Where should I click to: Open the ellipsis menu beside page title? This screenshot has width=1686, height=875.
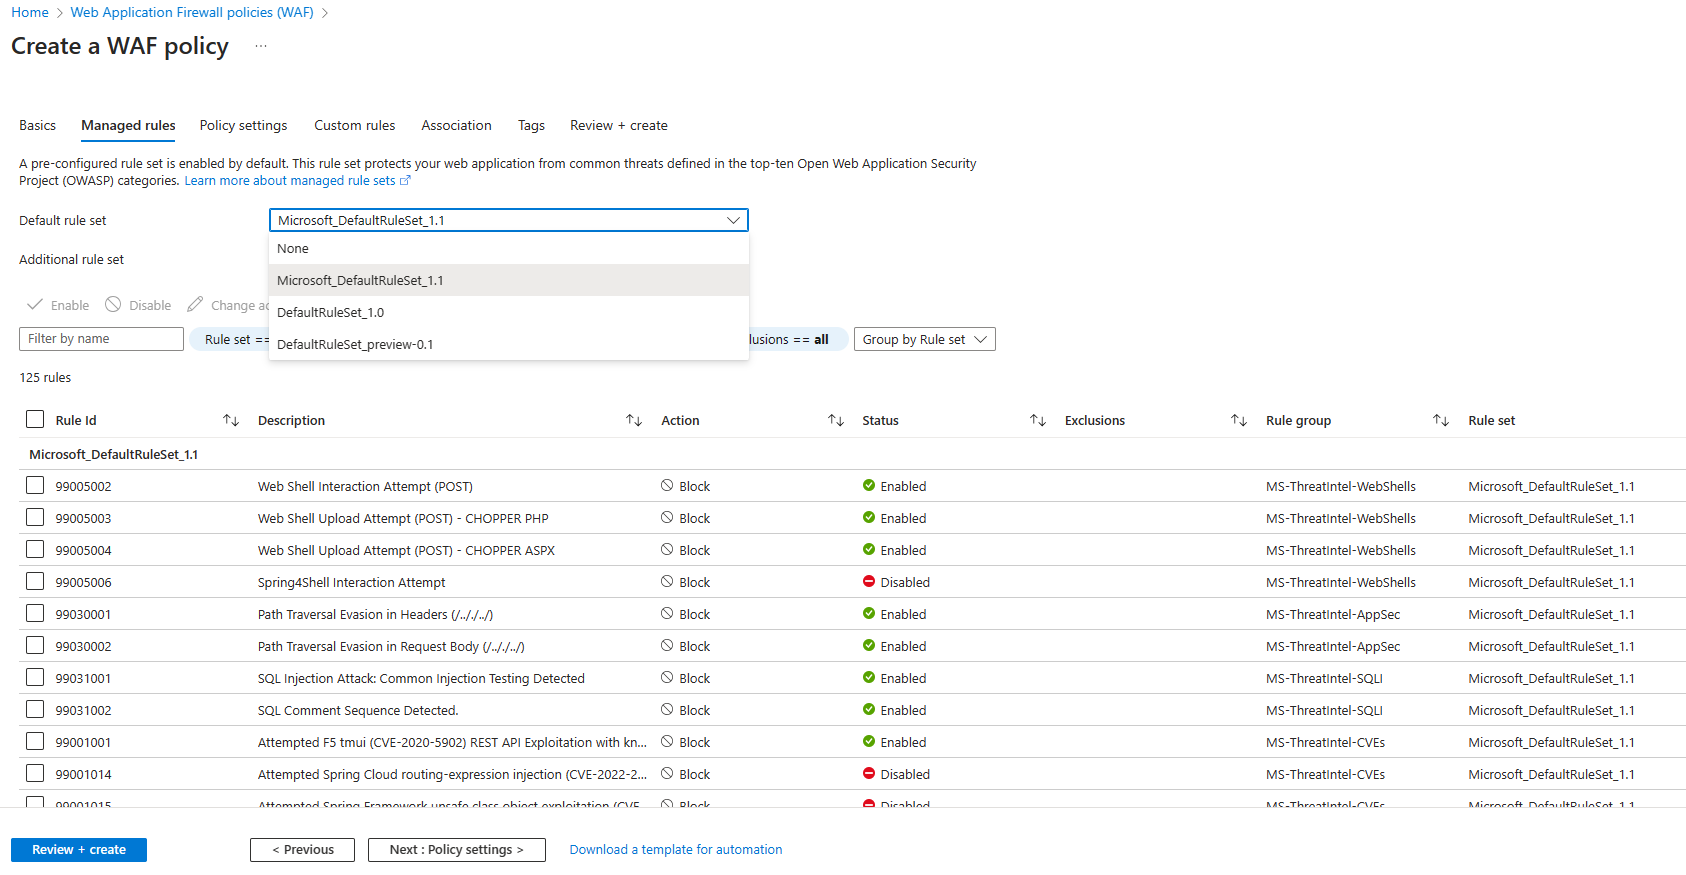click(261, 46)
